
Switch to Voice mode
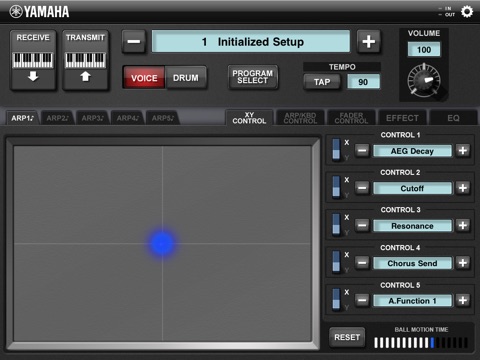(x=144, y=78)
